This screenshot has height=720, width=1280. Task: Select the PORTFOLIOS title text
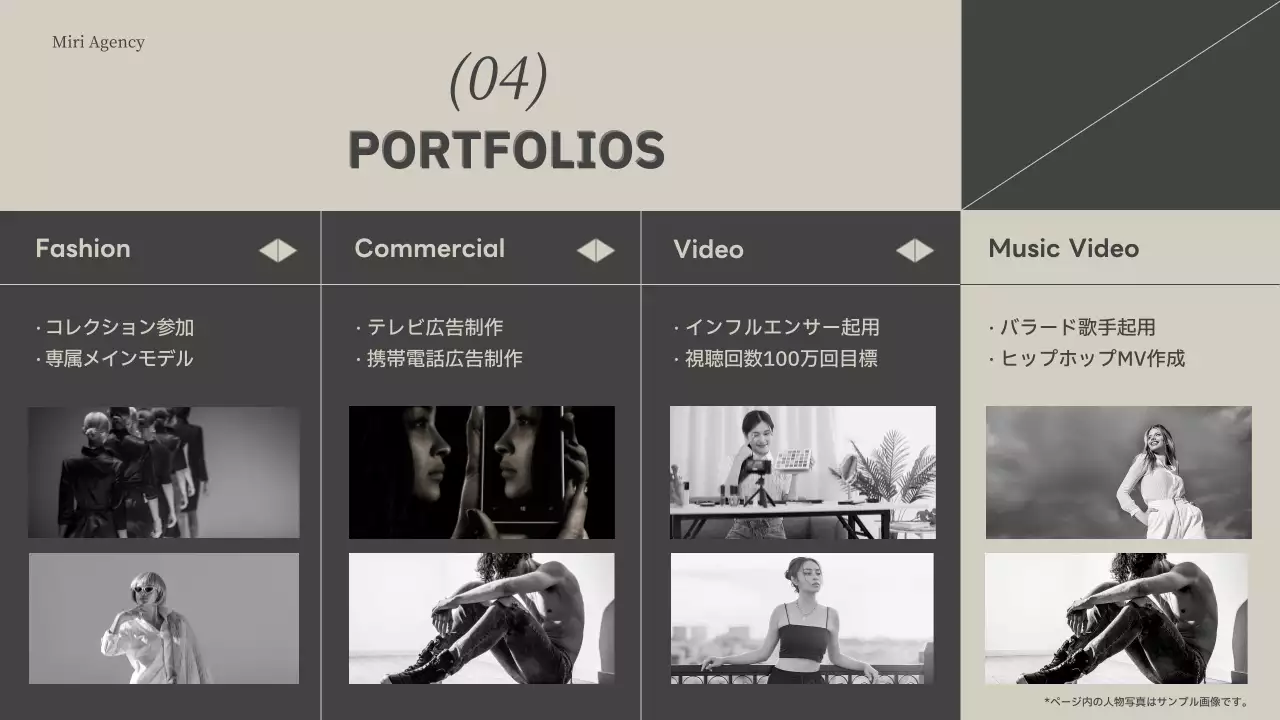coord(506,150)
